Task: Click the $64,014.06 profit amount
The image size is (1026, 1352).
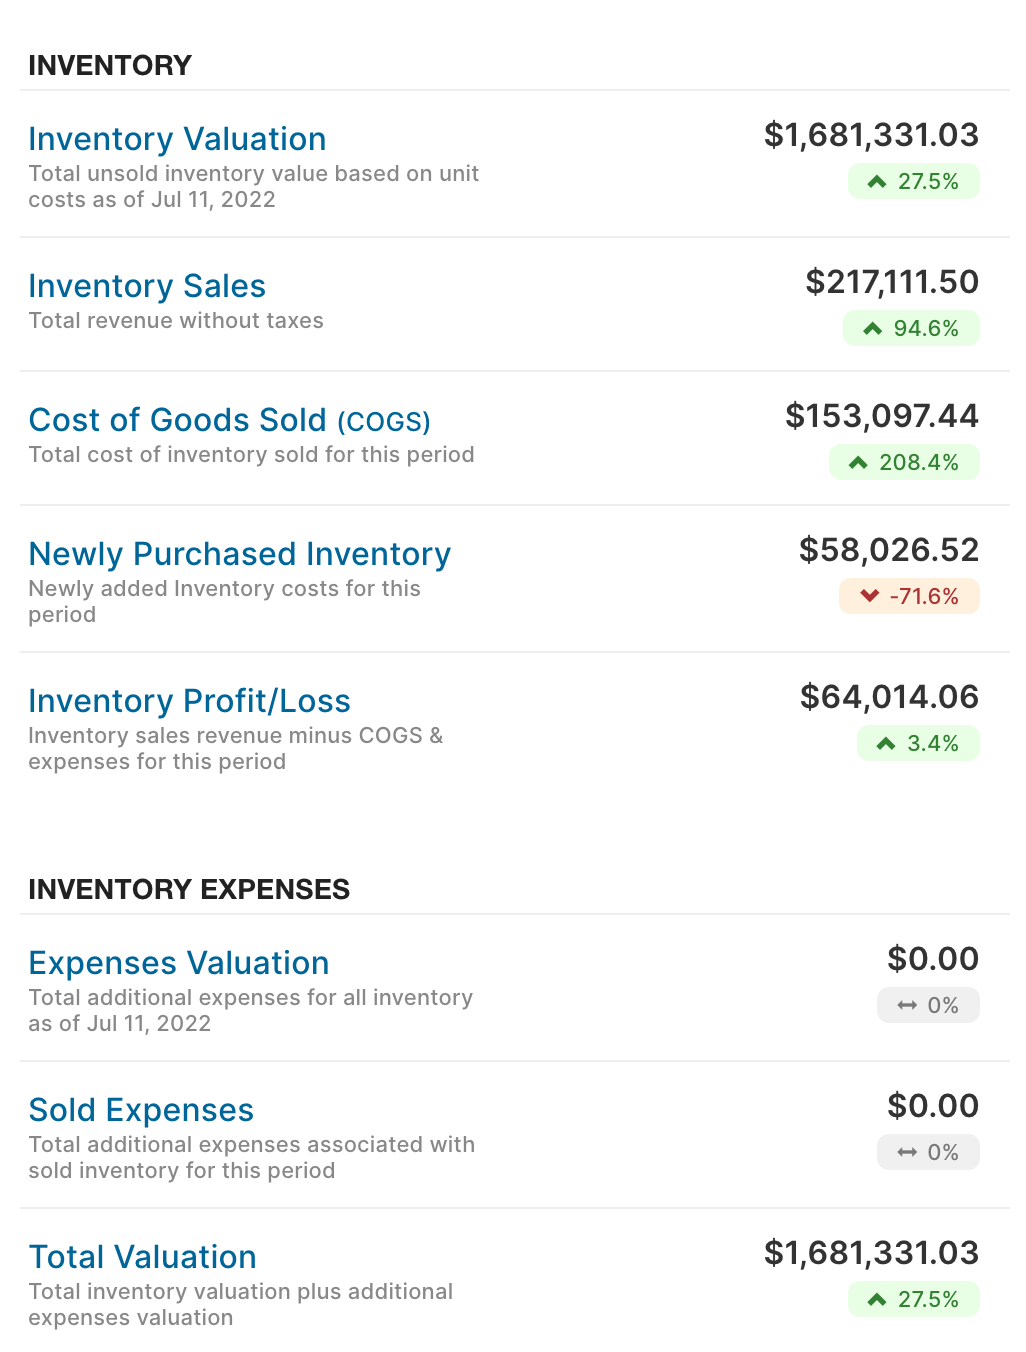Action: [x=889, y=697]
